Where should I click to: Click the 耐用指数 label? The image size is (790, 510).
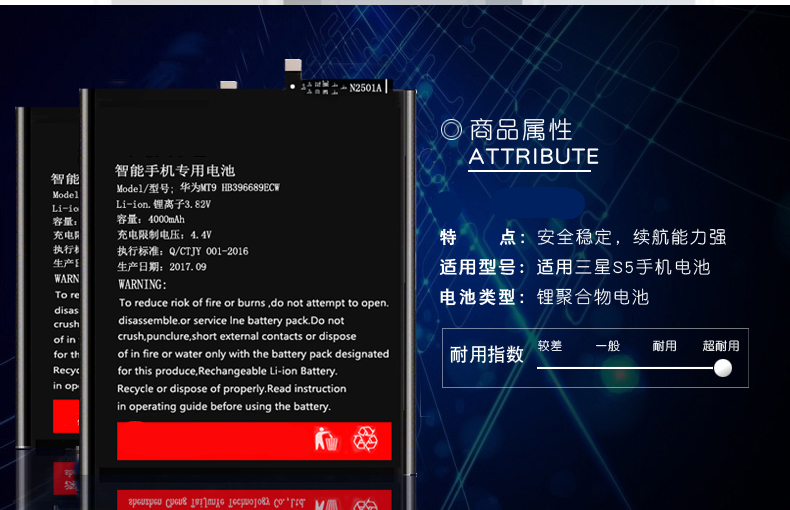pos(487,354)
